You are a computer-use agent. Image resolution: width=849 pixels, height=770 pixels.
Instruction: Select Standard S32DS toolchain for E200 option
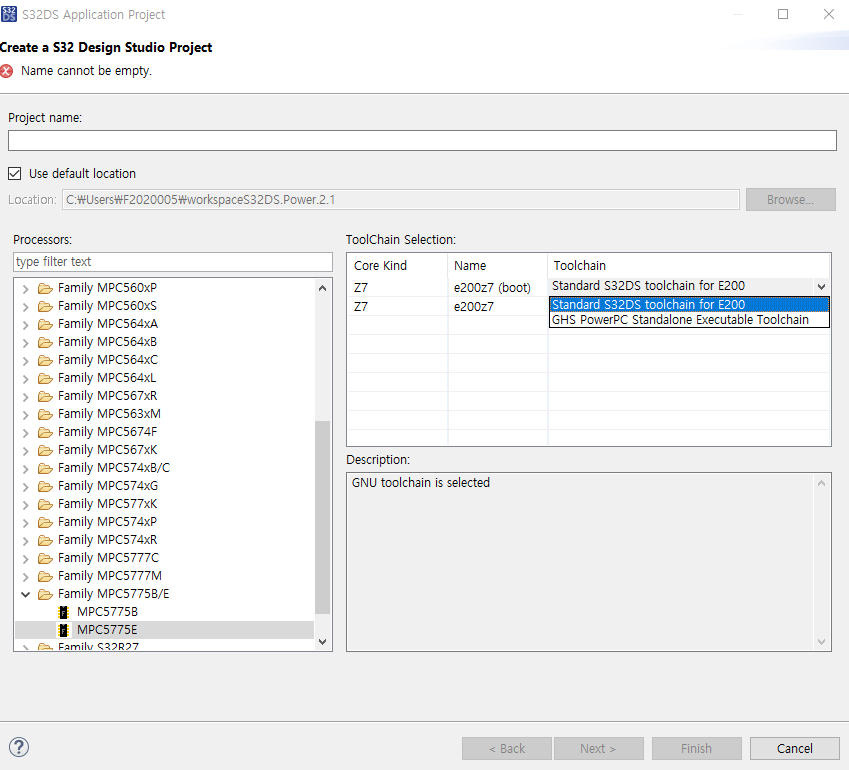coord(688,307)
